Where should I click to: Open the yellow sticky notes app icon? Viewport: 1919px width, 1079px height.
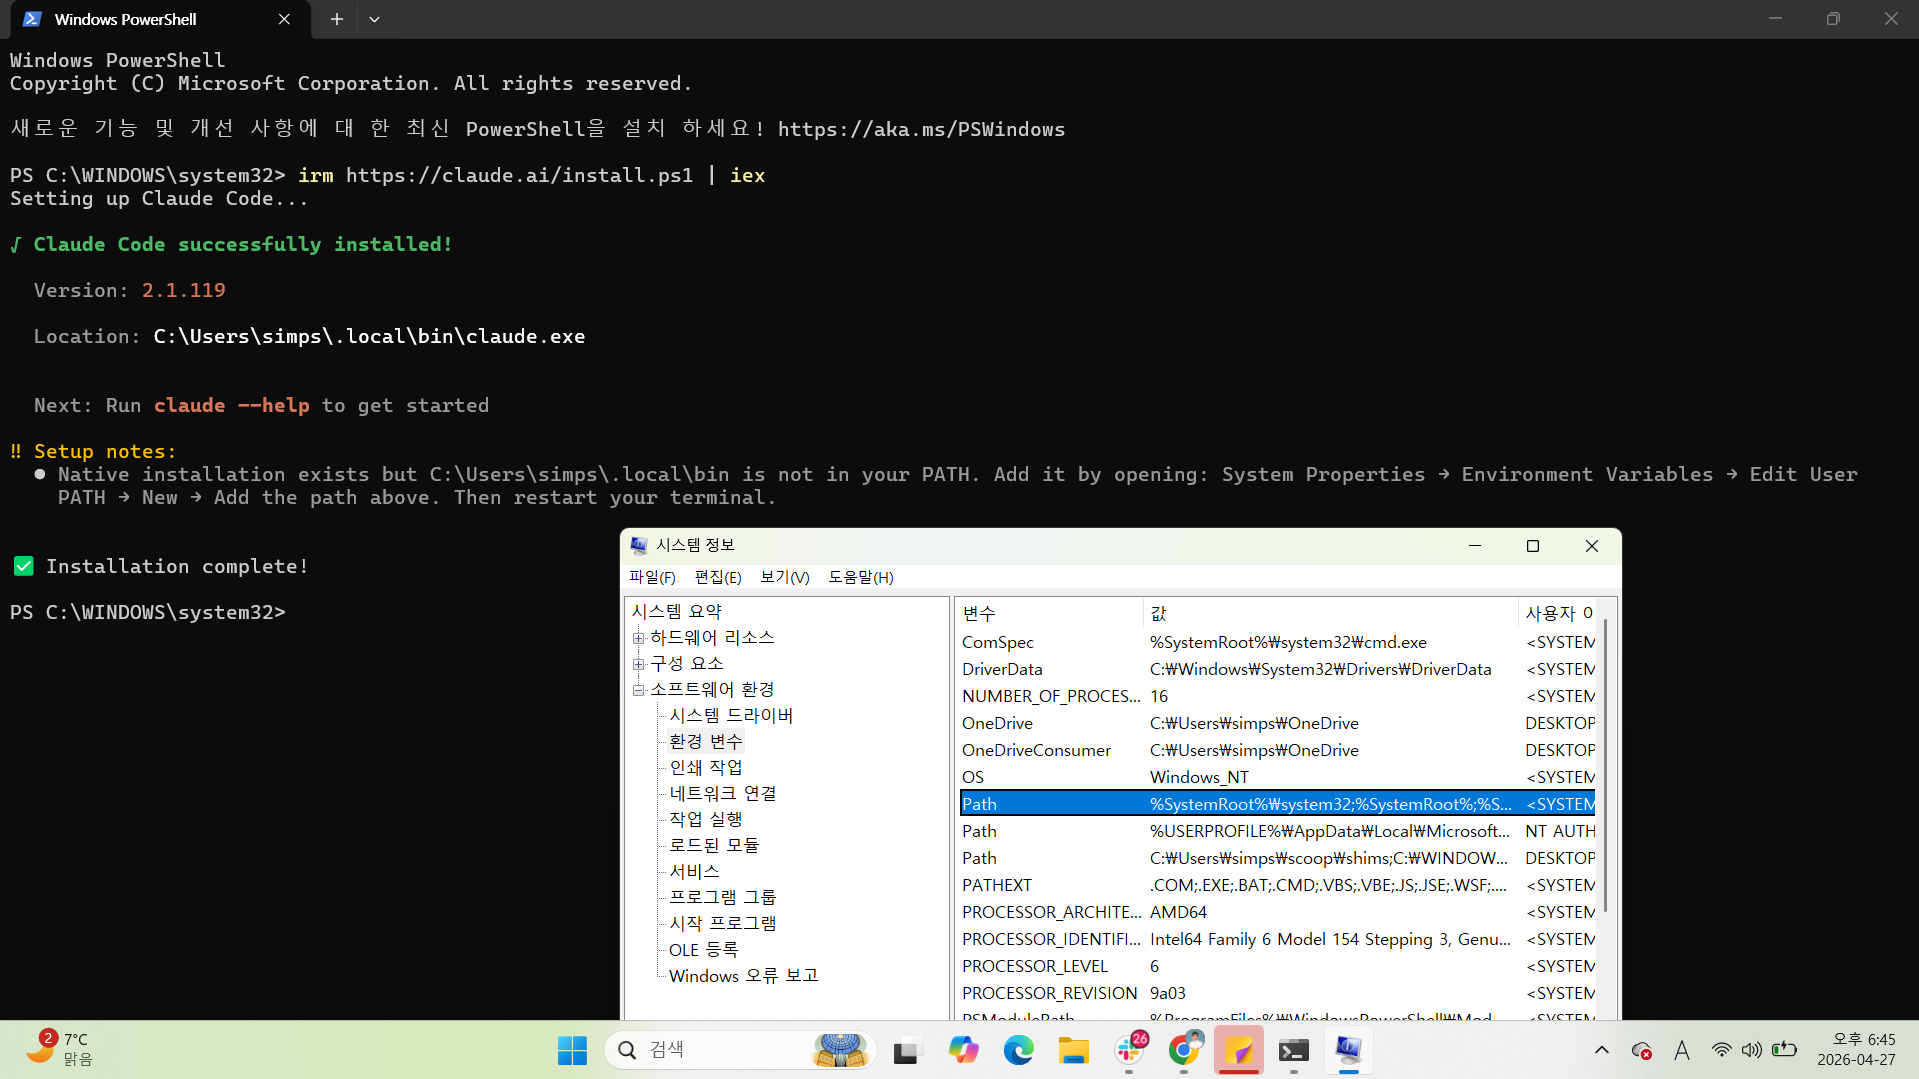[1239, 1050]
